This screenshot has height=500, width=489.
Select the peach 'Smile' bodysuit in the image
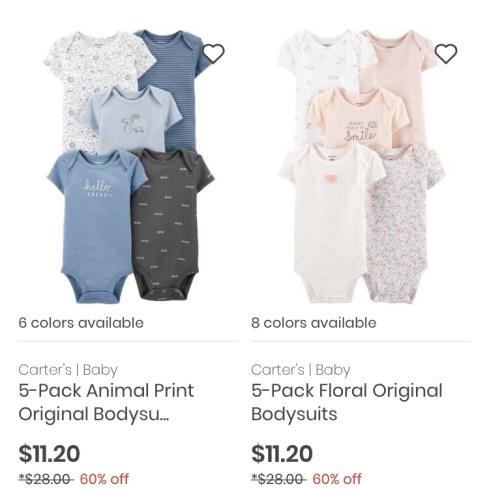[358, 117]
